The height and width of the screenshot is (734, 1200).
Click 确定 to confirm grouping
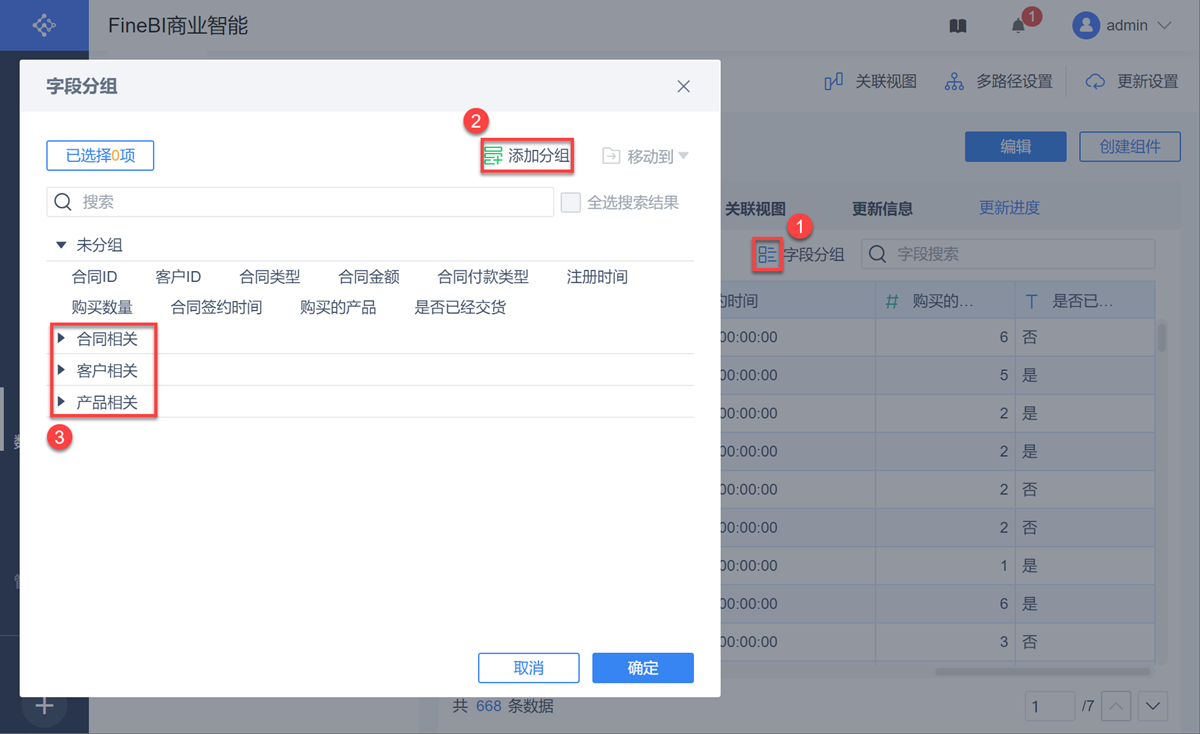[643, 668]
